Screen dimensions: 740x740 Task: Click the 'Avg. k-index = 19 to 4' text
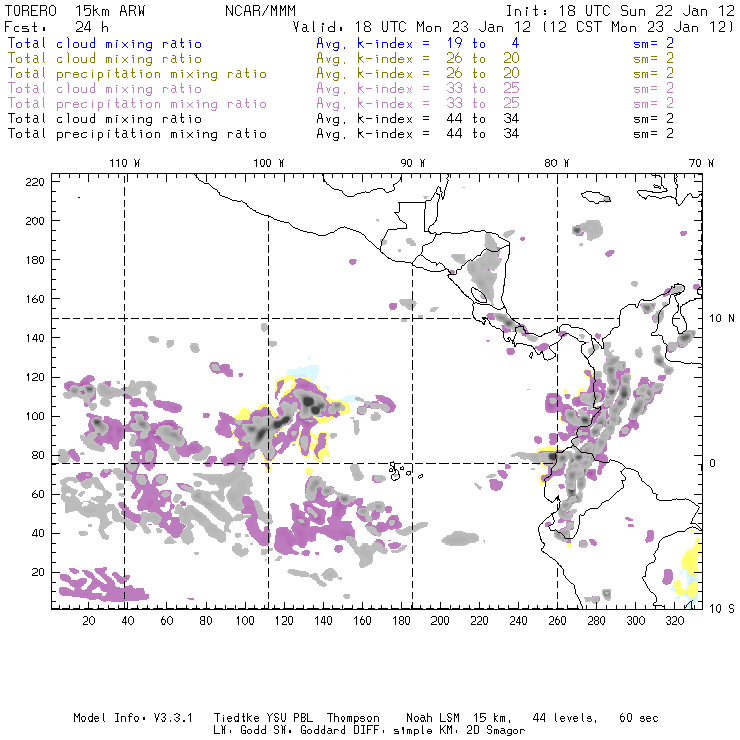pos(418,43)
